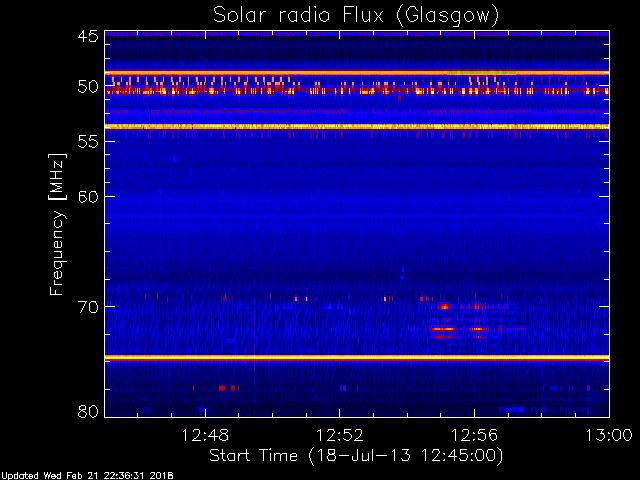The height and width of the screenshot is (480, 640).
Task: Click the "Updated Wed Feb 21 22:36:31 2018" text
Action: (x=87, y=476)
